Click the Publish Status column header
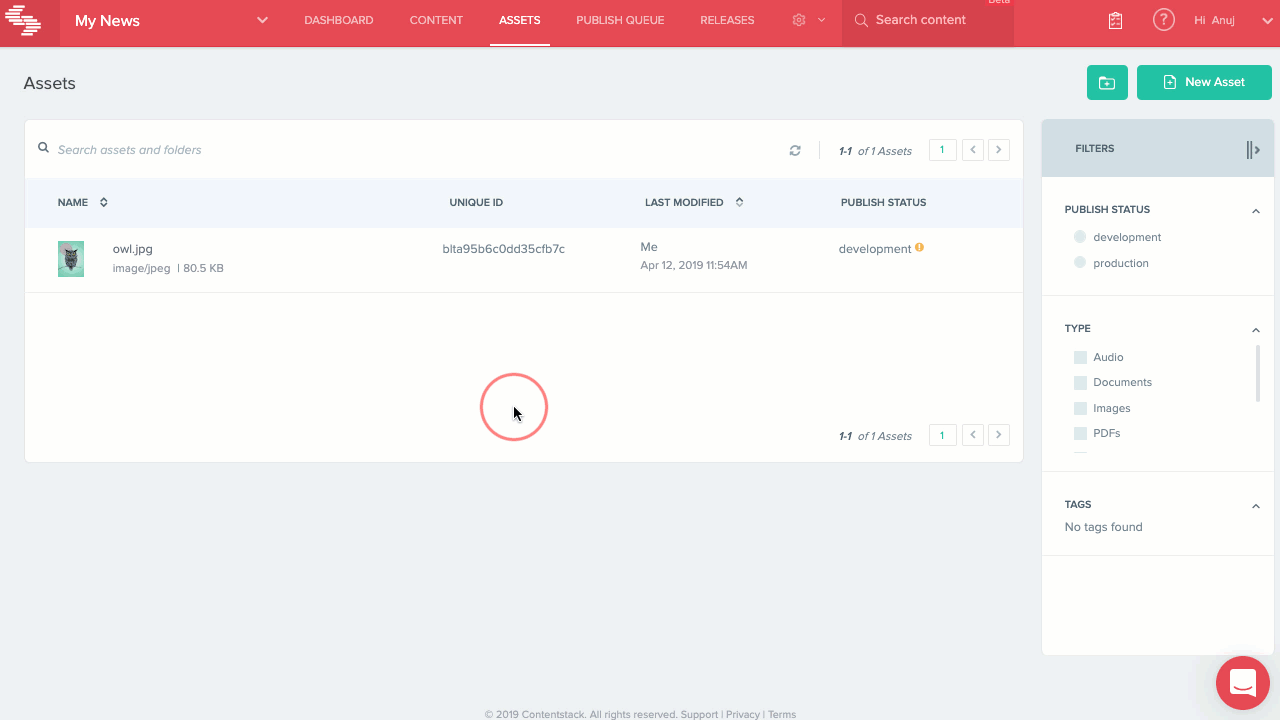The width and height of the screenshot is (1280, 720). point(883,202)
